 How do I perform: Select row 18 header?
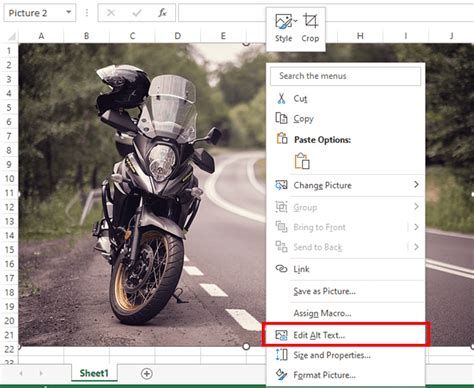point(9,293)
